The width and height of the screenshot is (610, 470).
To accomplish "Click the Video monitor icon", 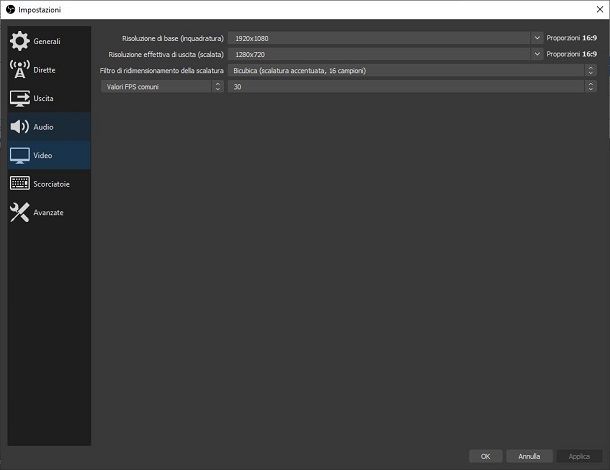I will coord(19,155).
